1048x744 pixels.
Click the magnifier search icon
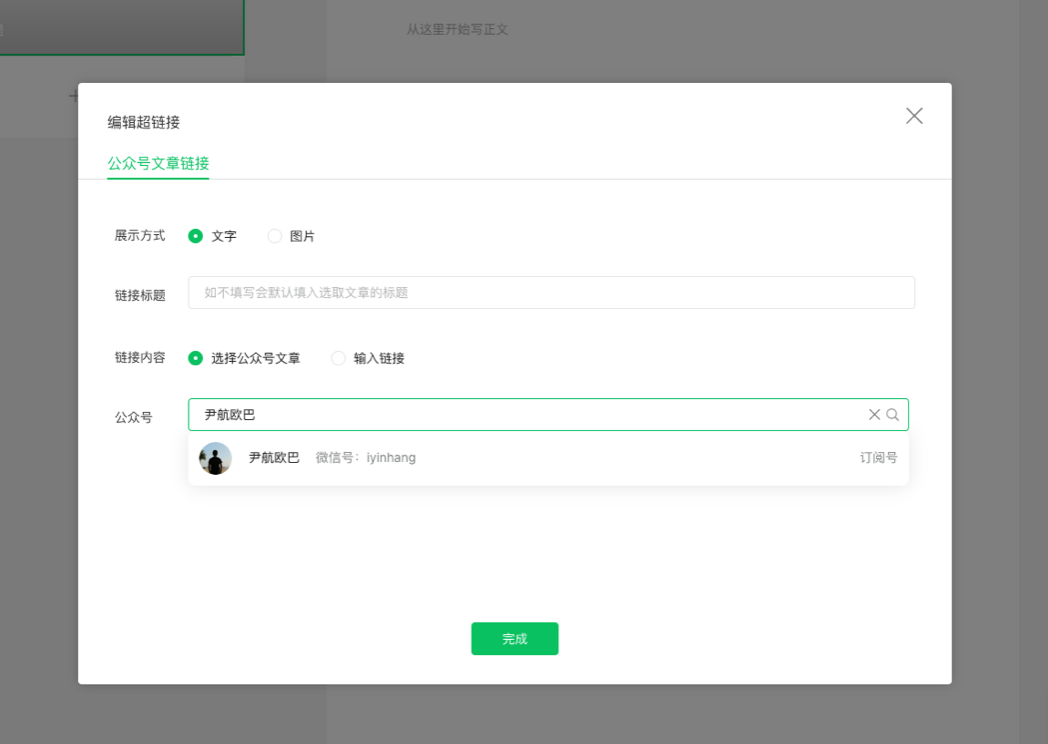(x=893, y=414)
